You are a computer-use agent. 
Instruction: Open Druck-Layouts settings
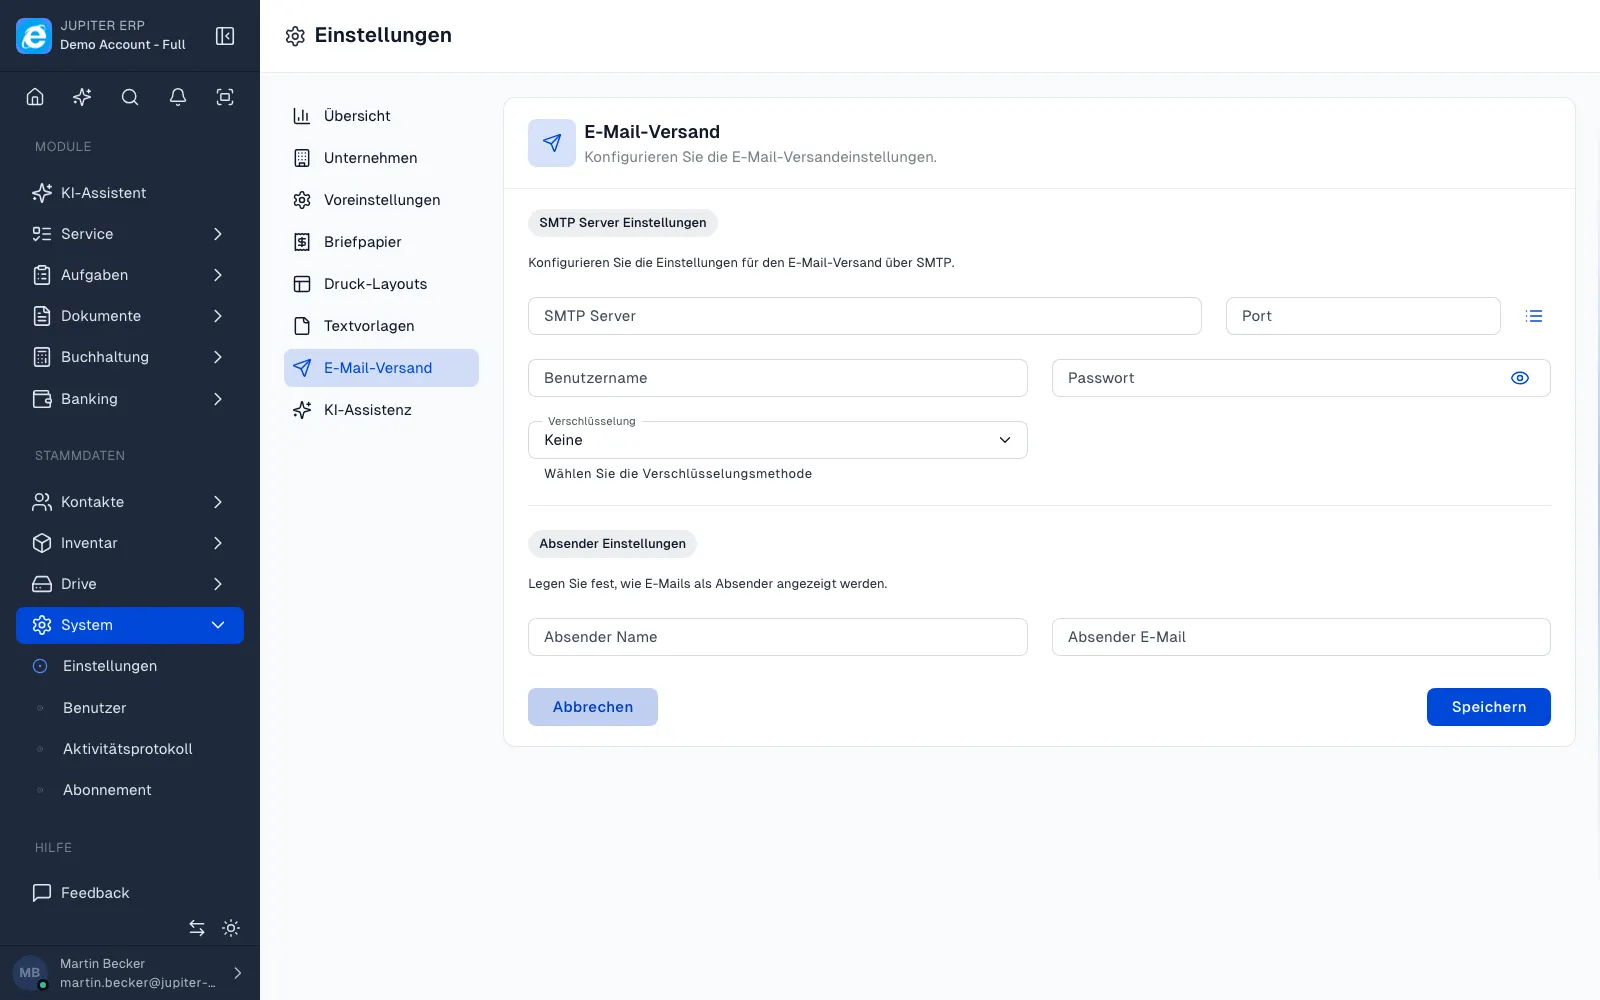click(381, 284)
